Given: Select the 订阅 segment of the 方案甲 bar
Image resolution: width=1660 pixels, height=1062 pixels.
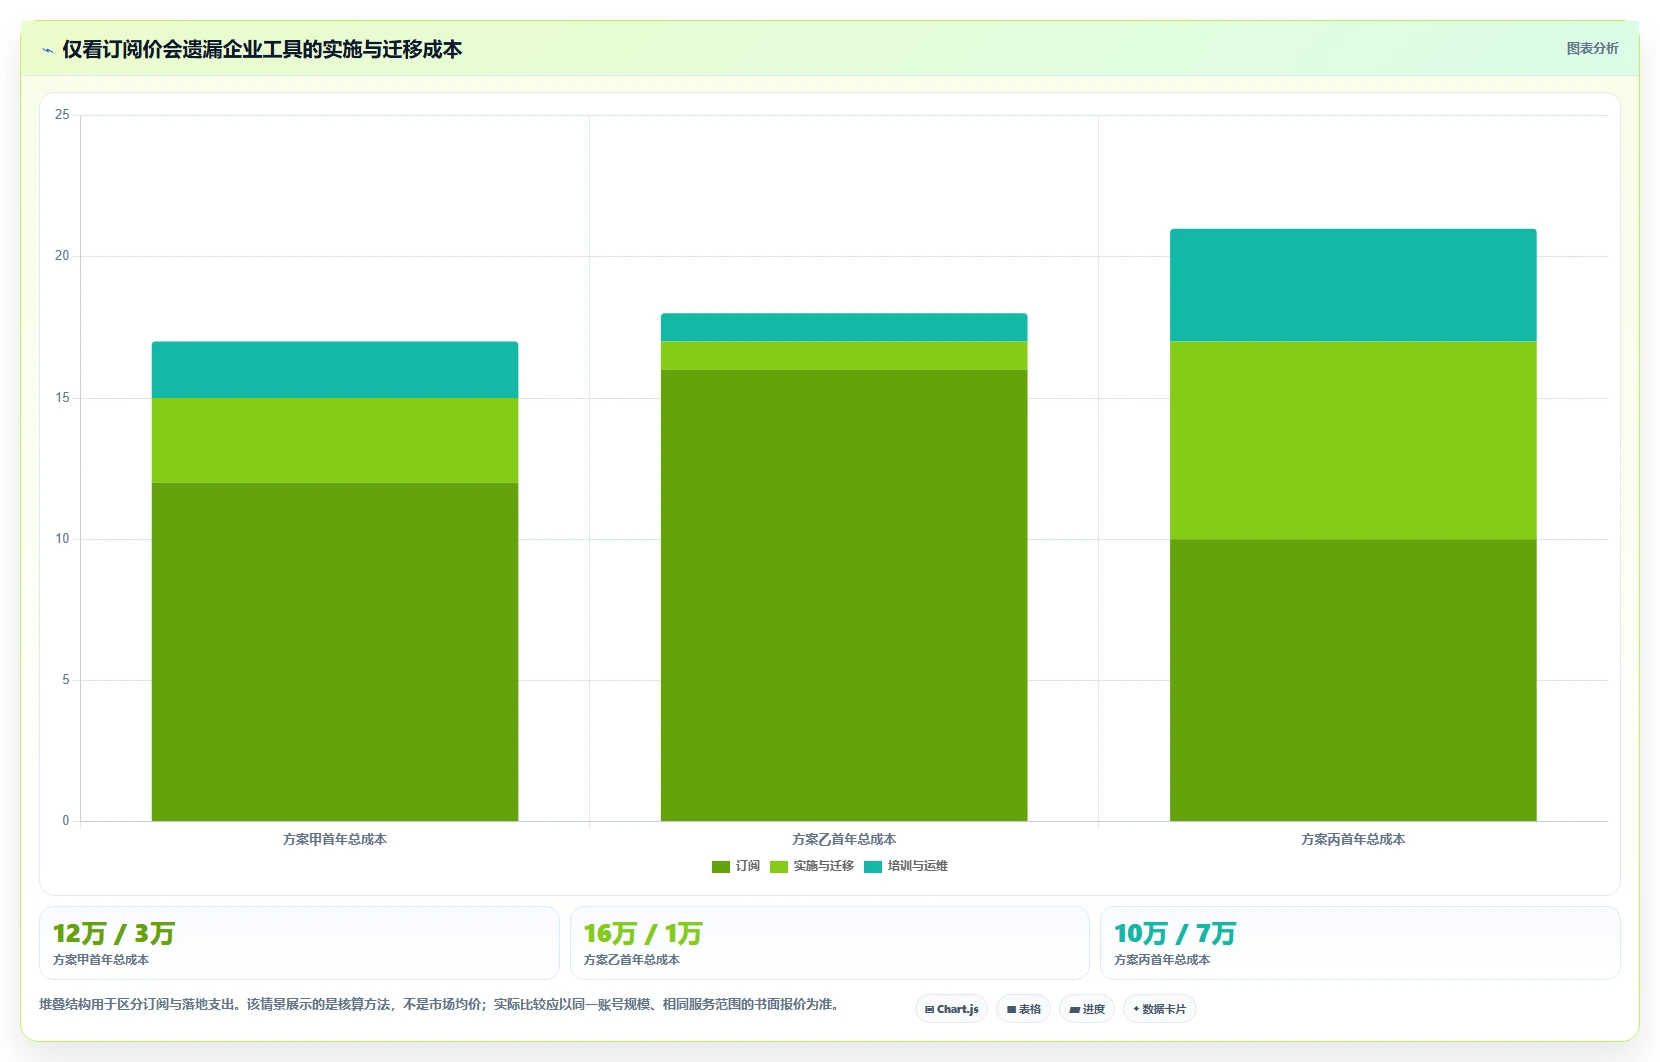Looking at the screenshot, I should [x=335, y=652].
